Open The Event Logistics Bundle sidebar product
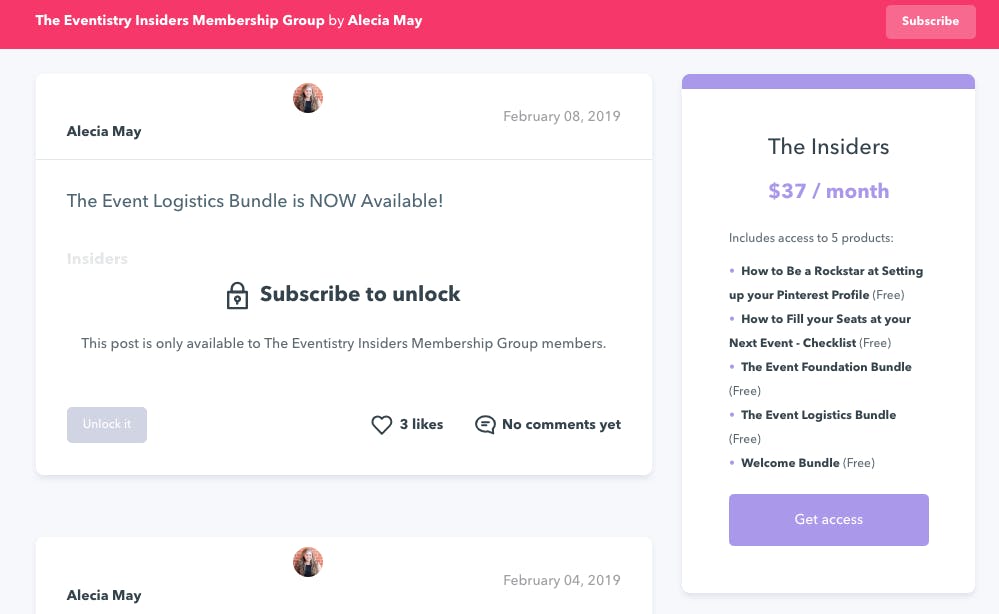The image size is (999, 614). [x=819, y=415]
